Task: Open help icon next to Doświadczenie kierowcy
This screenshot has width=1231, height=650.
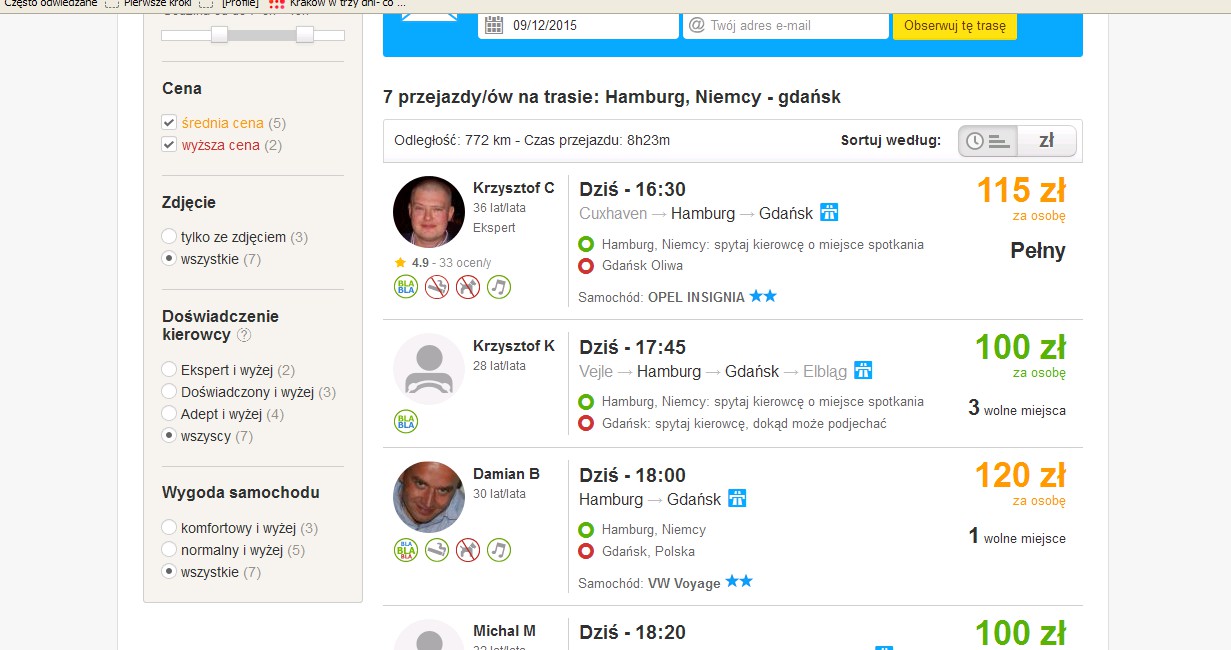Action: (x=244, y=335)
